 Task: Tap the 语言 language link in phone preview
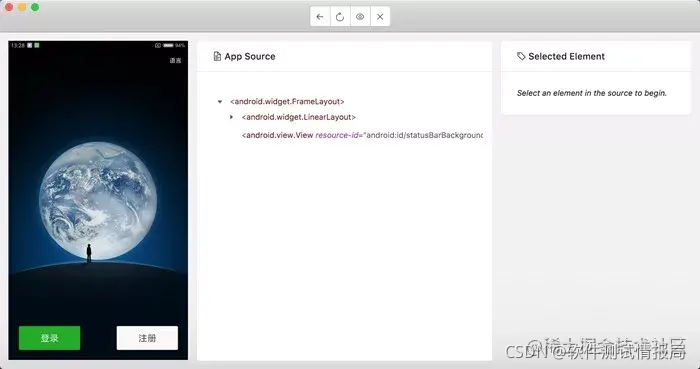click(x=175, y=61)
